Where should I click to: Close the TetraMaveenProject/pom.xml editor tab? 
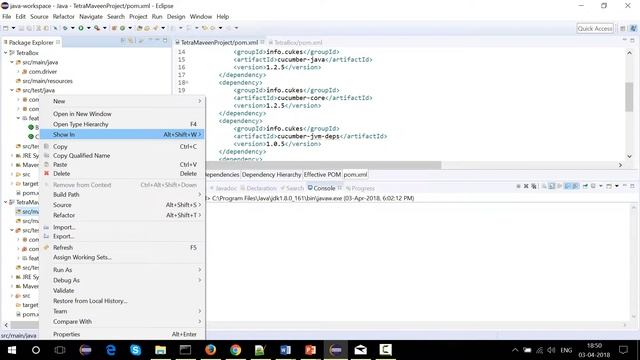(x=262, y=42)
